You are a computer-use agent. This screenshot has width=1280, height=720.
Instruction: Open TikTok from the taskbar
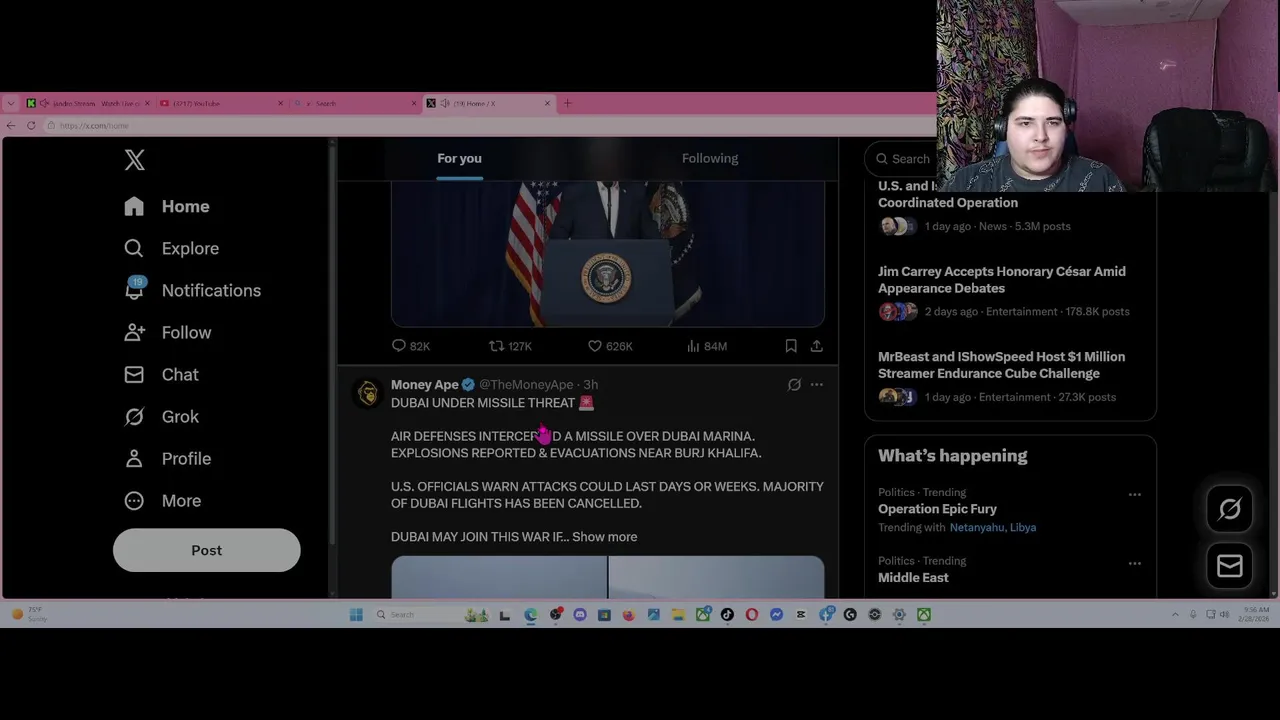tap(727, 615)
